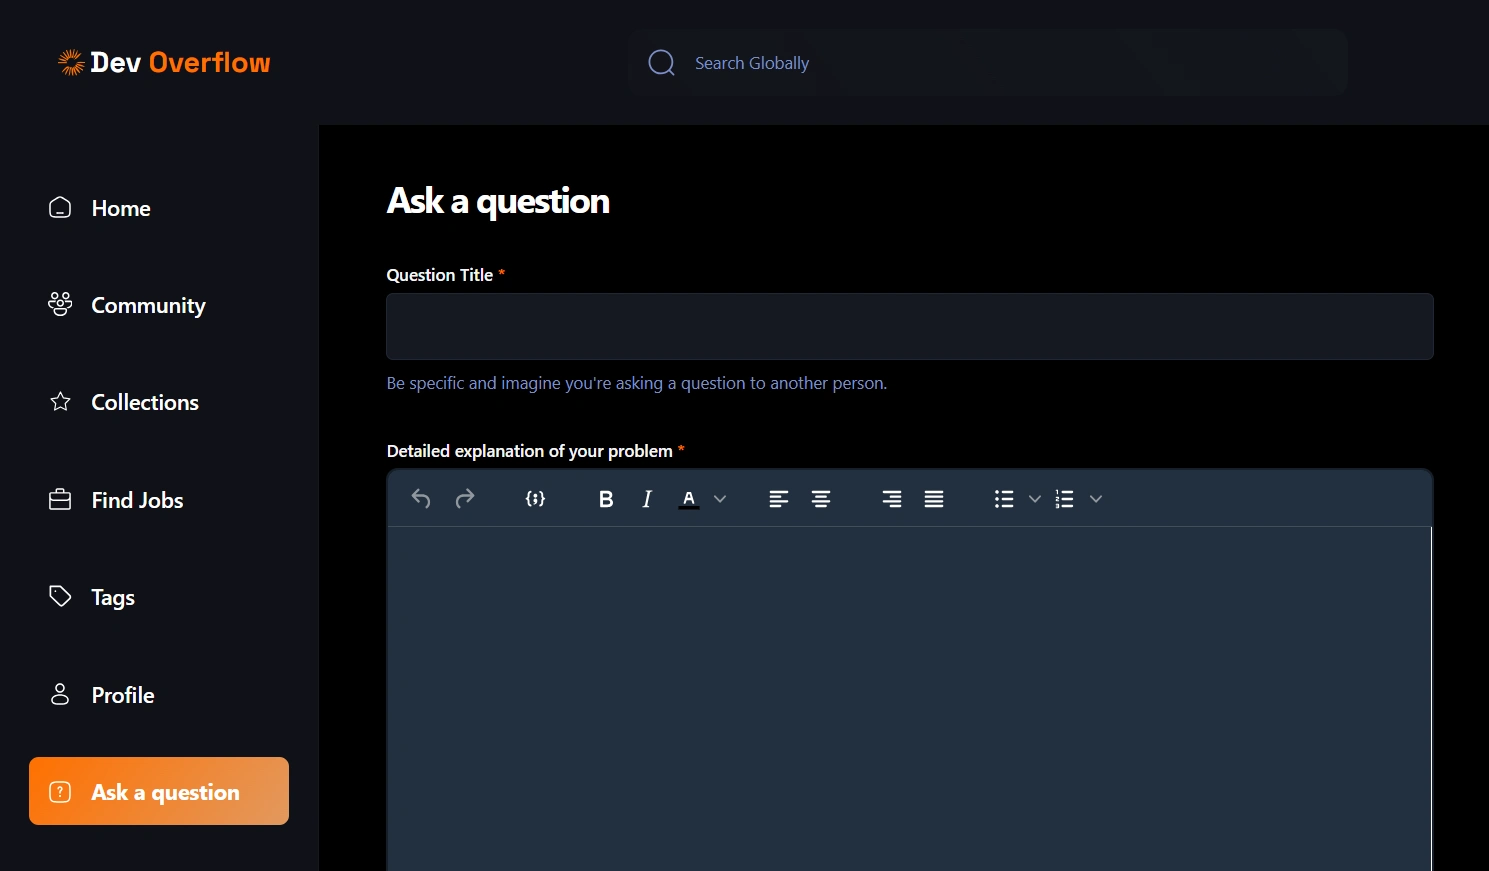Align text right

(892, 499)
